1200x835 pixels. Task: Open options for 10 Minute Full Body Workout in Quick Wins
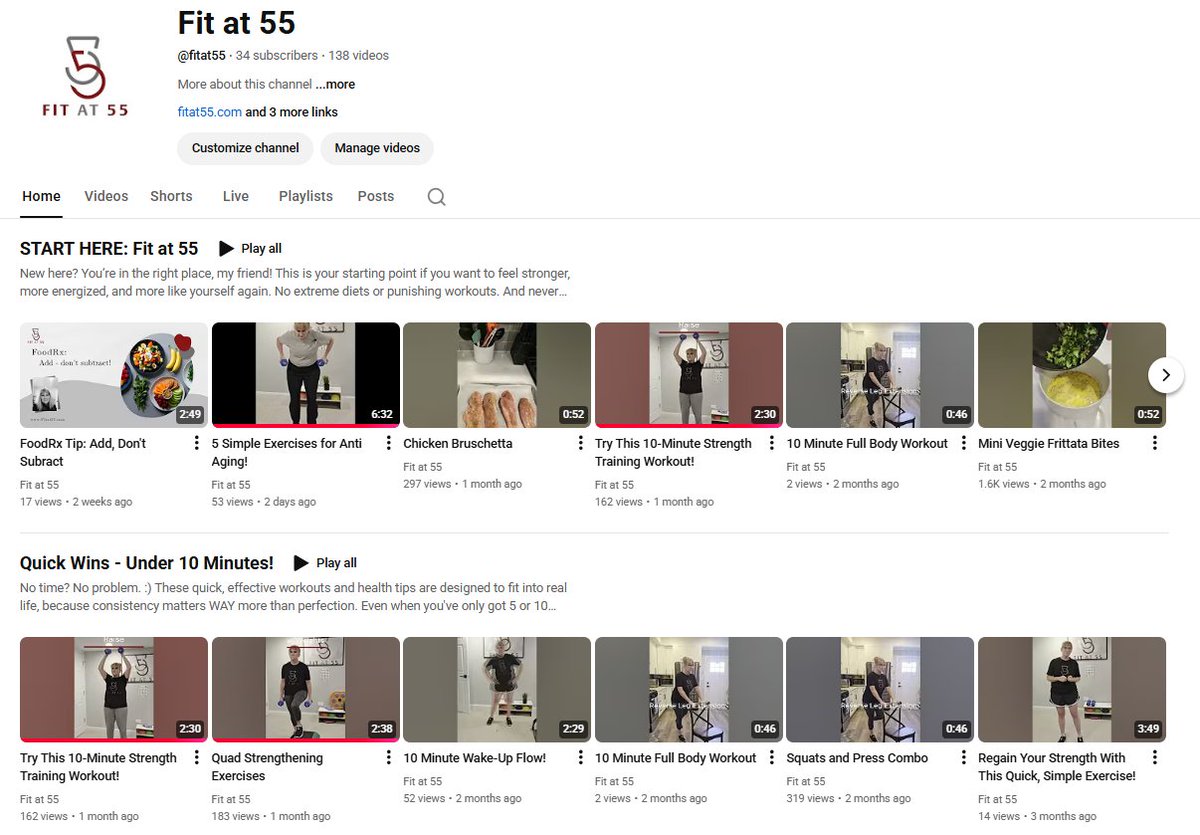771,758
